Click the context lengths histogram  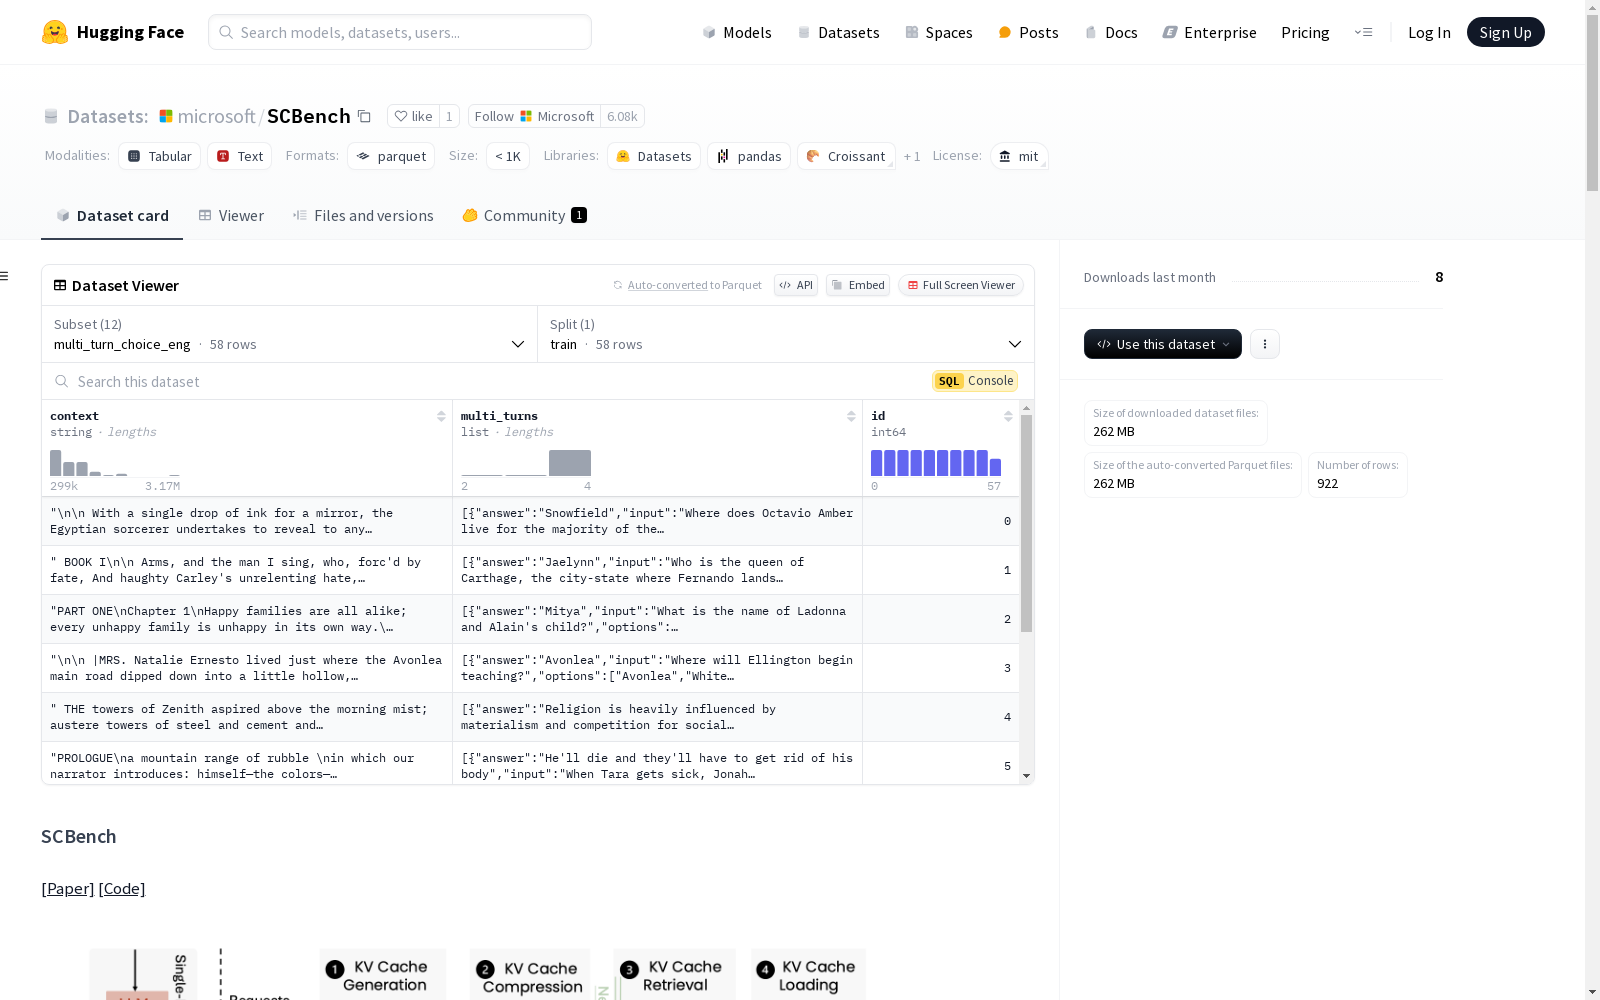click(x=115, y=463)
